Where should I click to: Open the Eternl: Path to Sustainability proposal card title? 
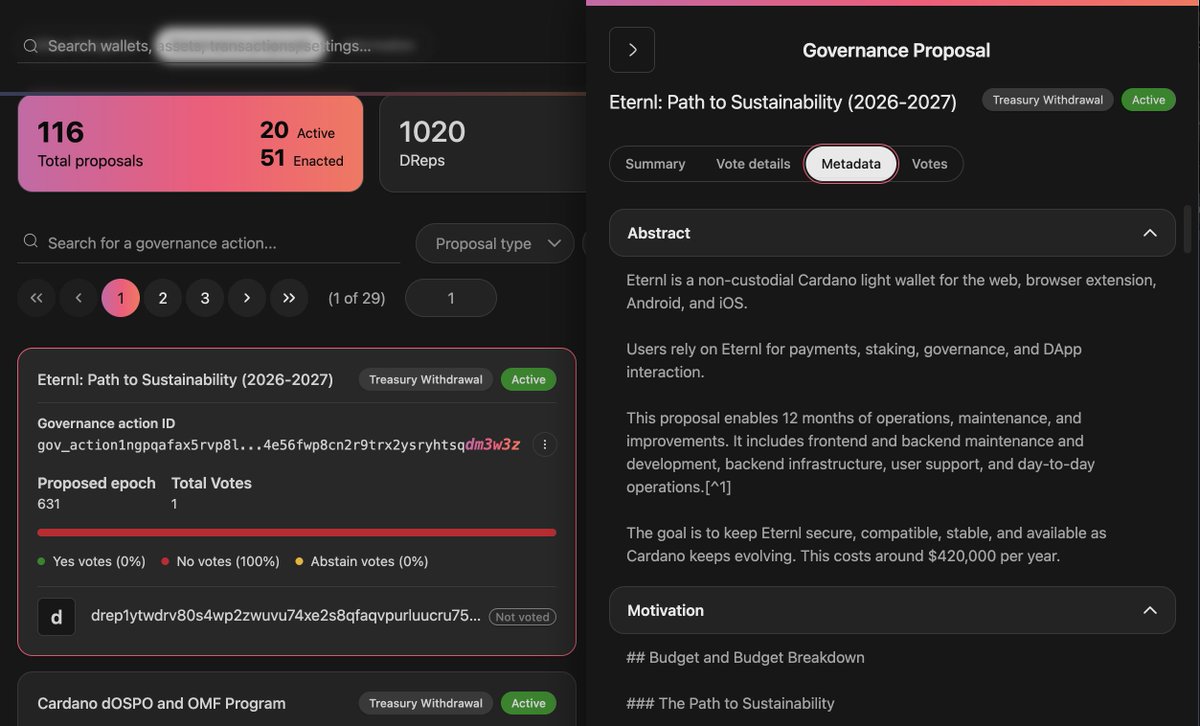tap(185, 380)
